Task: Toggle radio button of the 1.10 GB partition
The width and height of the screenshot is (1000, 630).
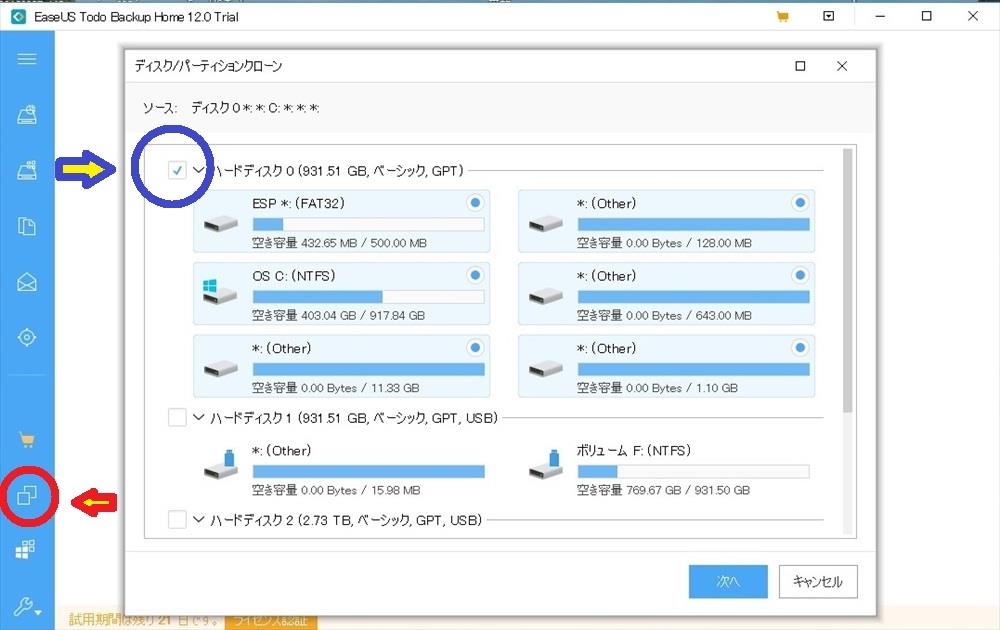Action: 800,348
